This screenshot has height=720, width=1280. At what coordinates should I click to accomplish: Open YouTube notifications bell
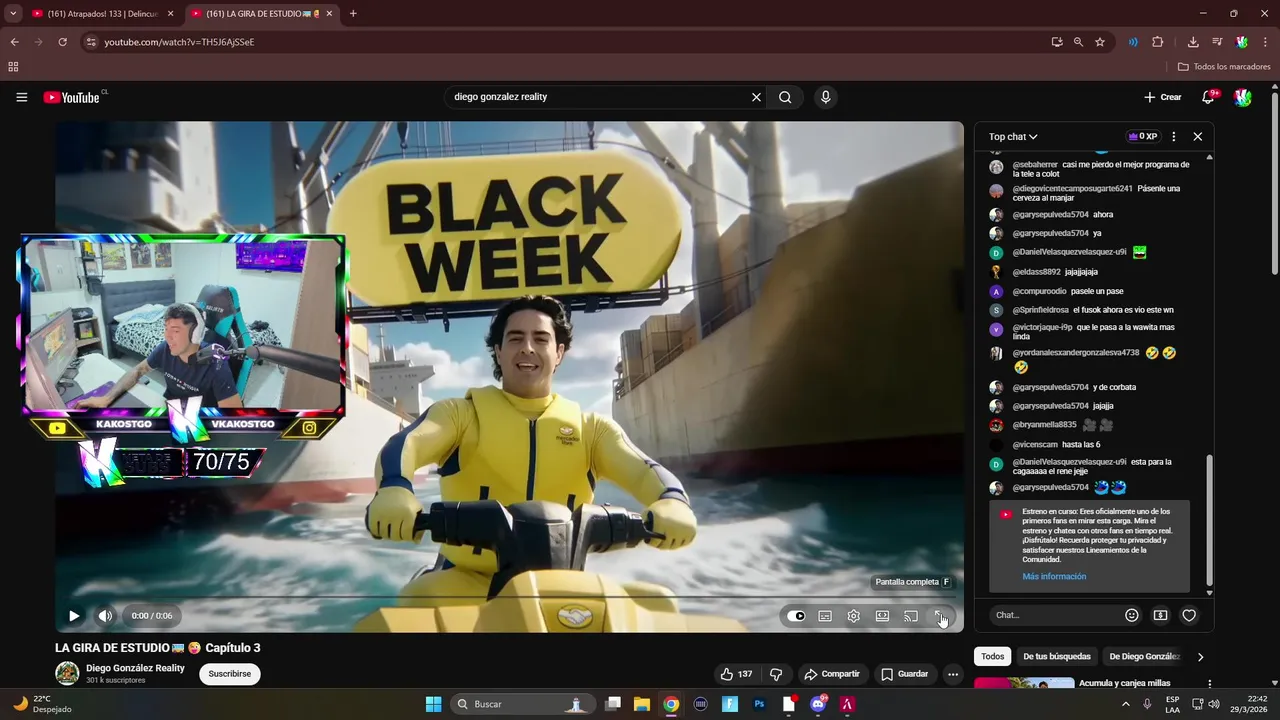[x=1208, y=97]
